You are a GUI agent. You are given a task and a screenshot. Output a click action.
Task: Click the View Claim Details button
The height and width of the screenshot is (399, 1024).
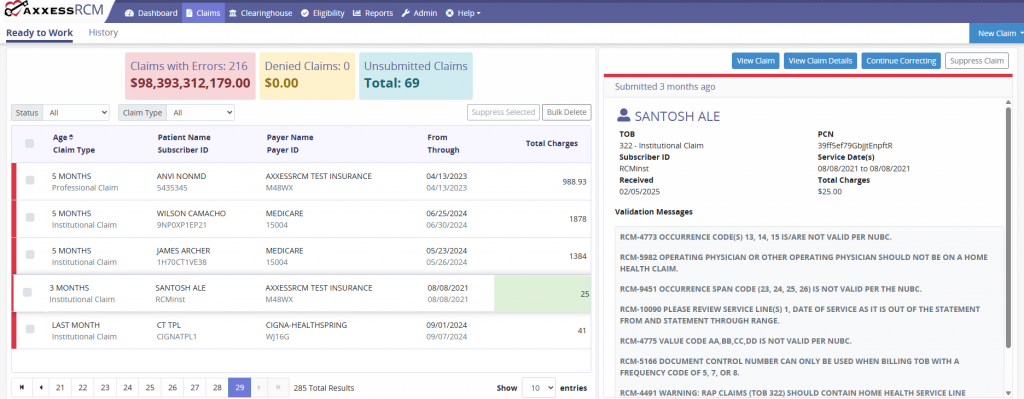click(820, 61)
